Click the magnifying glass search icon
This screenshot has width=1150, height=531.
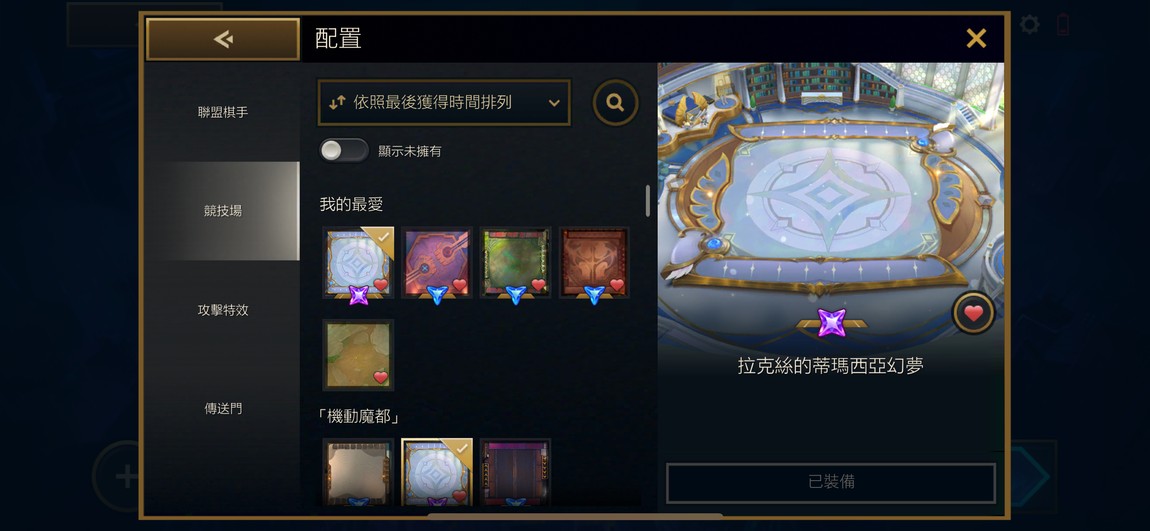[x=615, y=103]
